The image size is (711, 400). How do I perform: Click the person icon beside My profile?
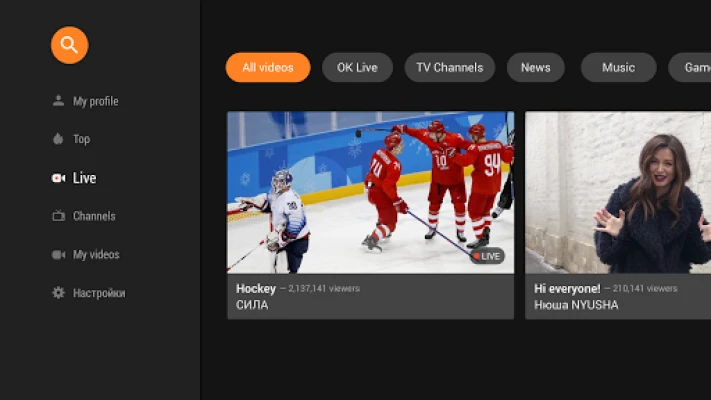58,101
